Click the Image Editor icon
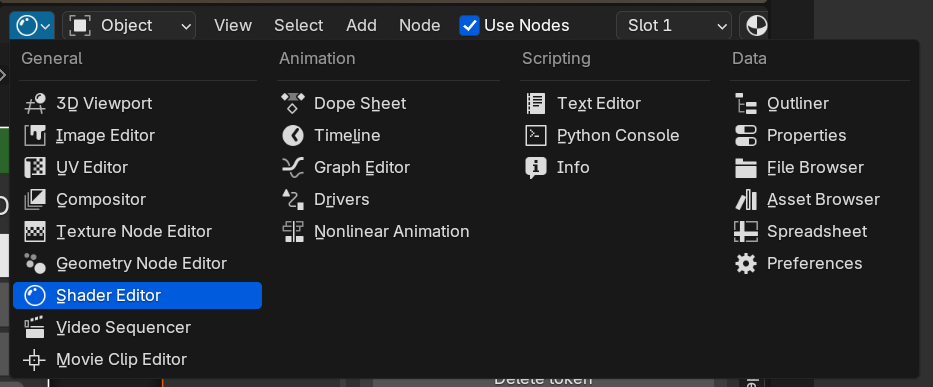 coord(35,136)
